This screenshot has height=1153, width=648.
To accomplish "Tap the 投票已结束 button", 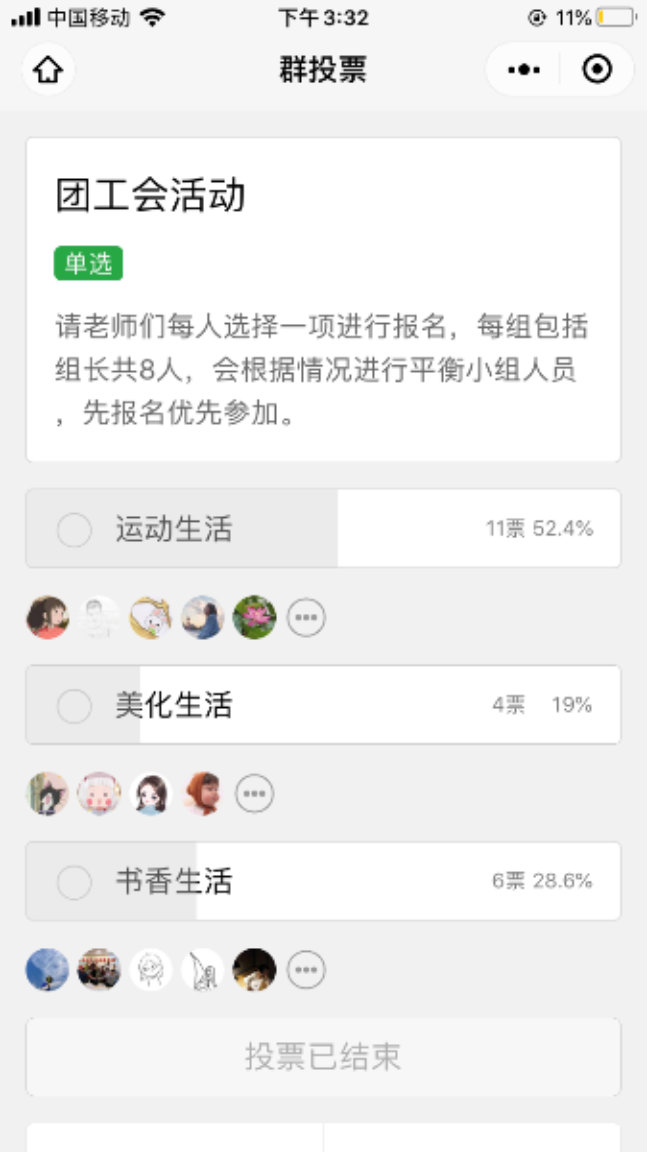I will pos(323,1057).
